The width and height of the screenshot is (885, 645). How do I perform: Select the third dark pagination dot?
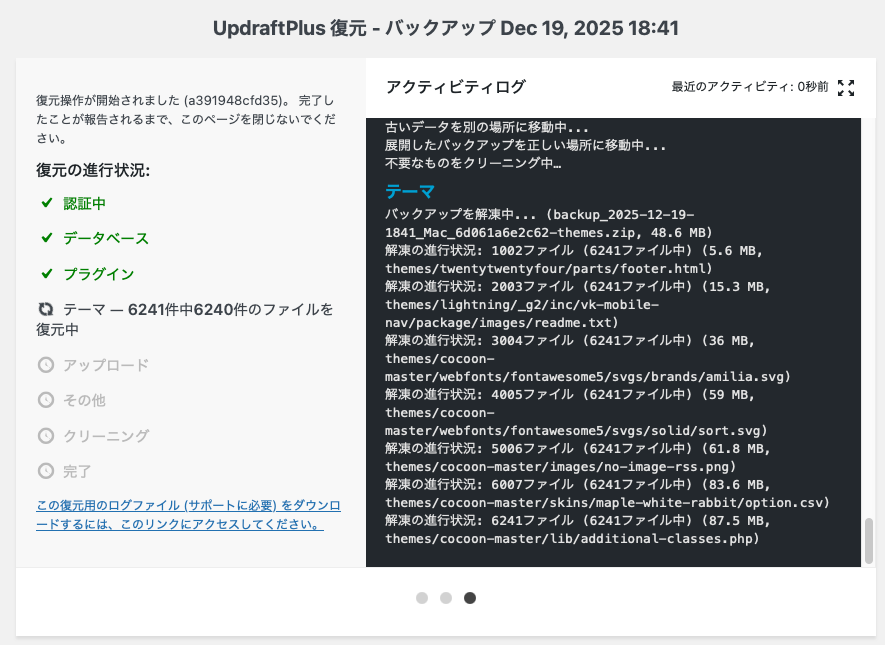(x=470, y=598)
